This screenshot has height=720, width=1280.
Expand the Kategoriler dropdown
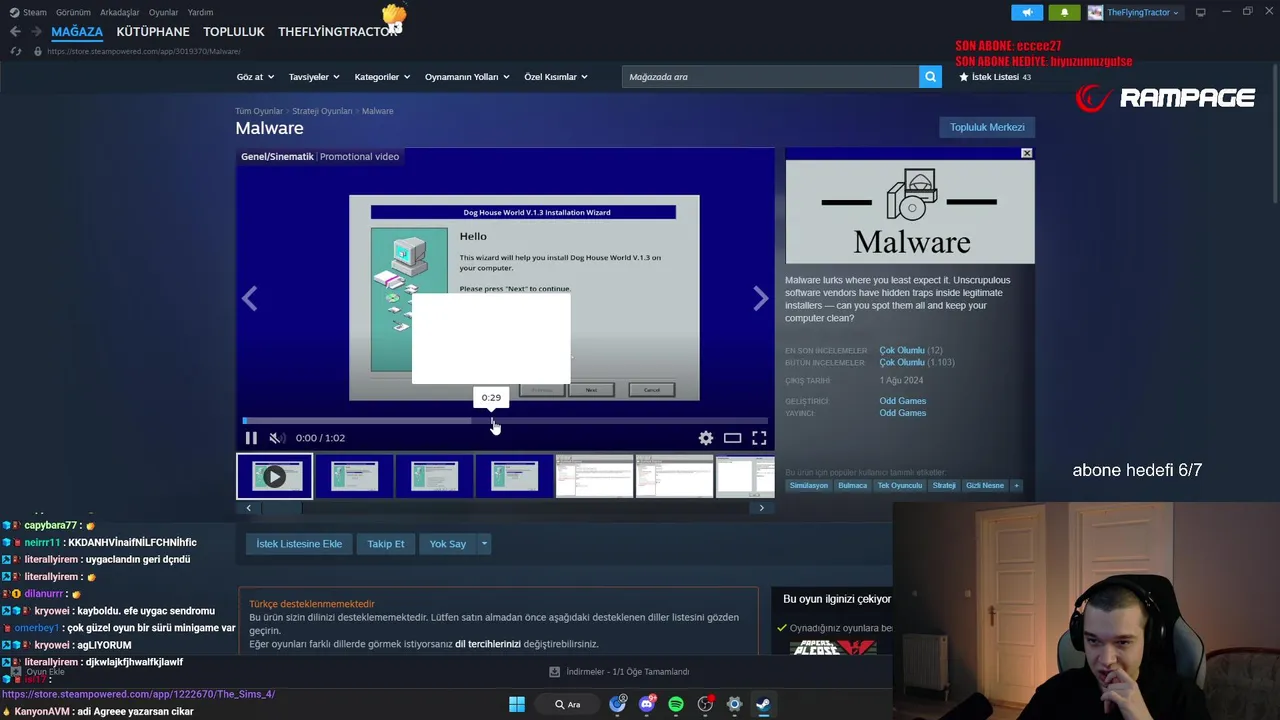point(382,77)
